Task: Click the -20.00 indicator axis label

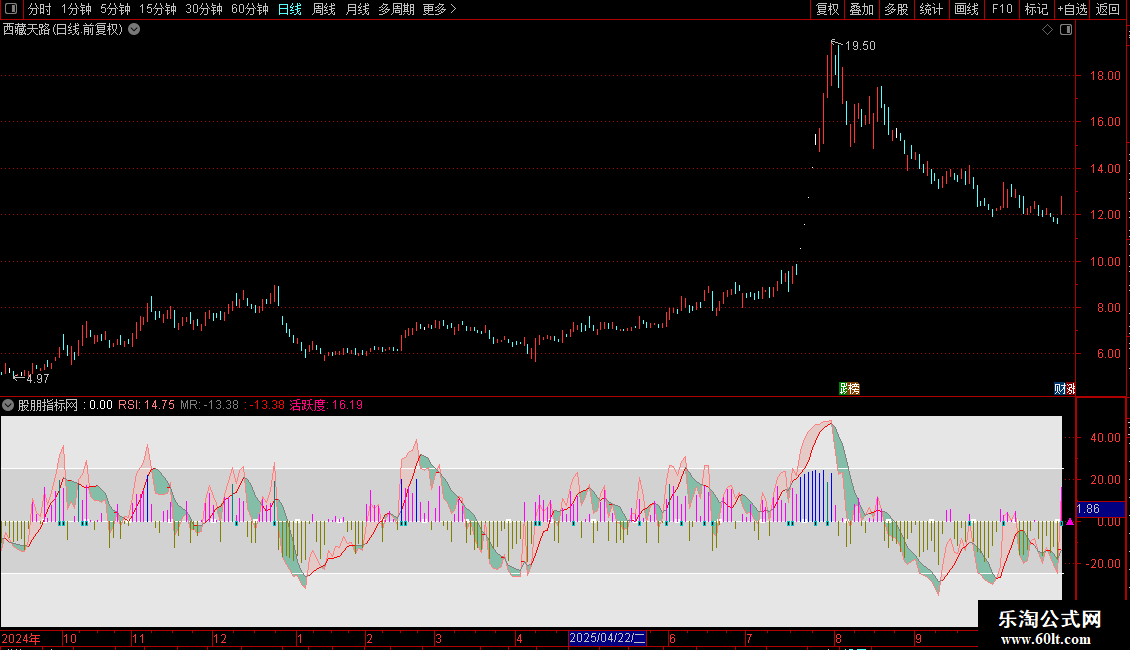Action: (x=1103, y=564)
